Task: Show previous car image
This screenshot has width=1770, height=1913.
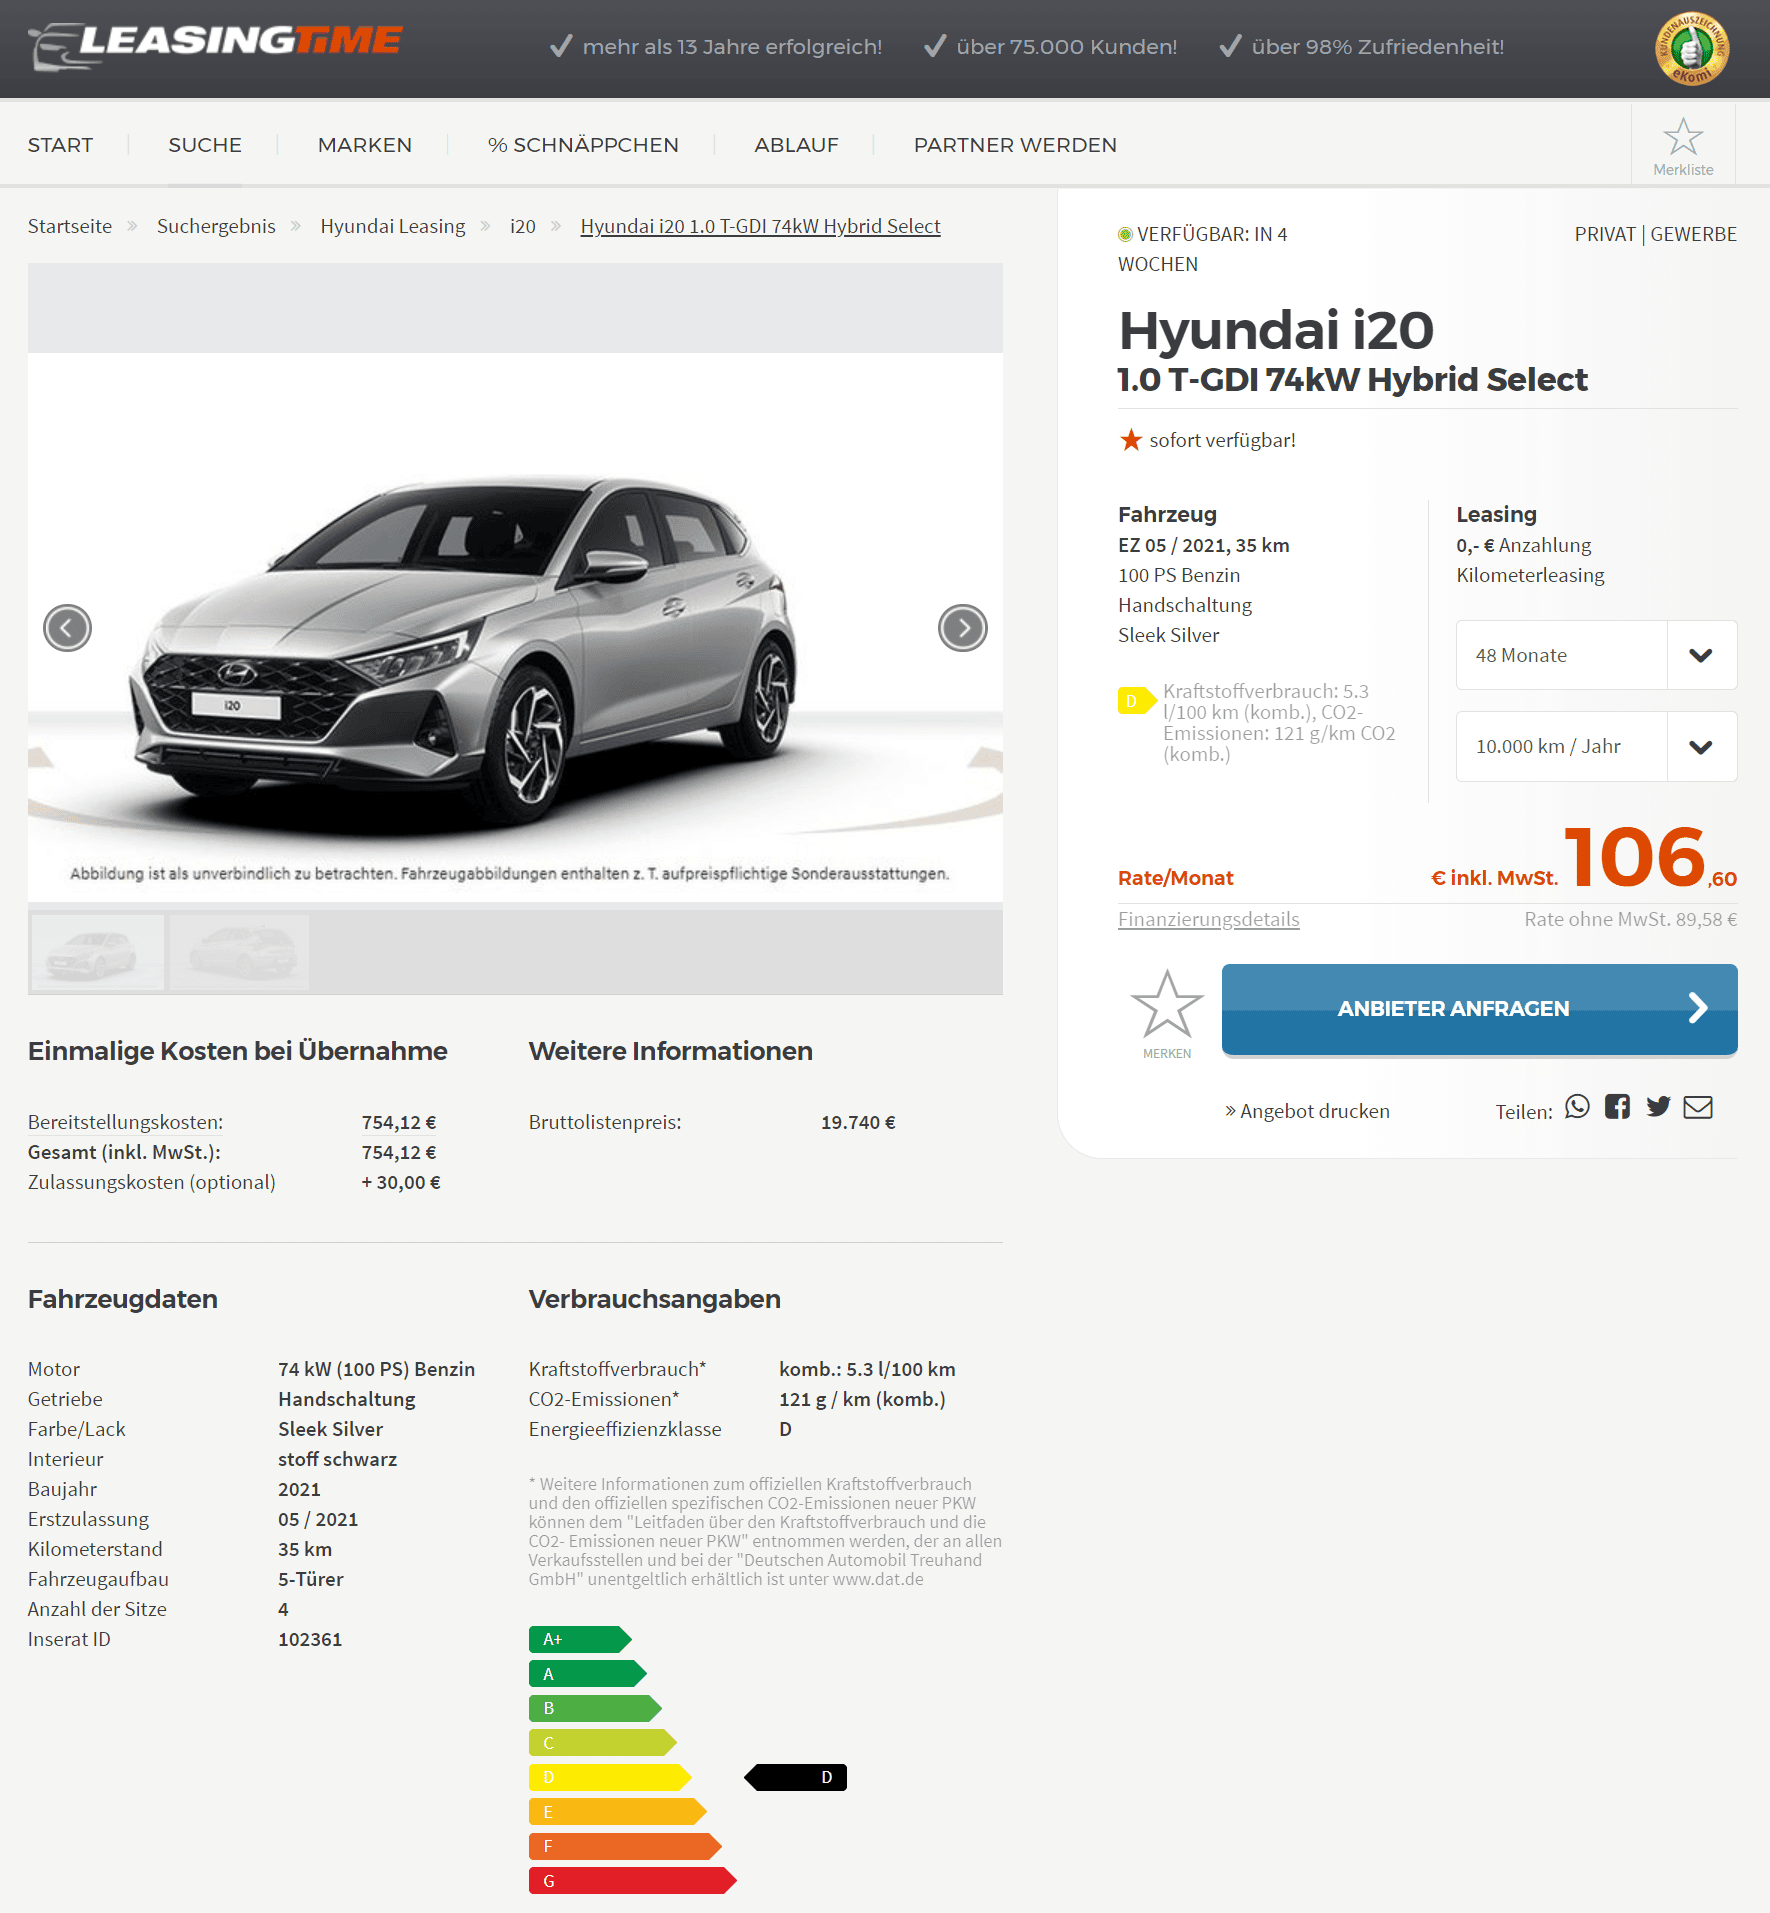Action: tap(67, 628)
